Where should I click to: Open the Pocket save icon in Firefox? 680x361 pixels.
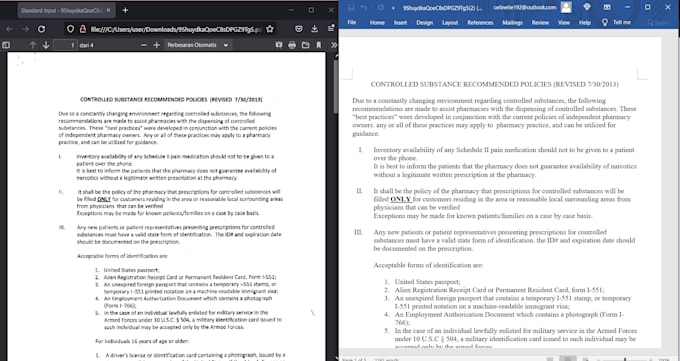pyautogui.click(x=298, y=29)
